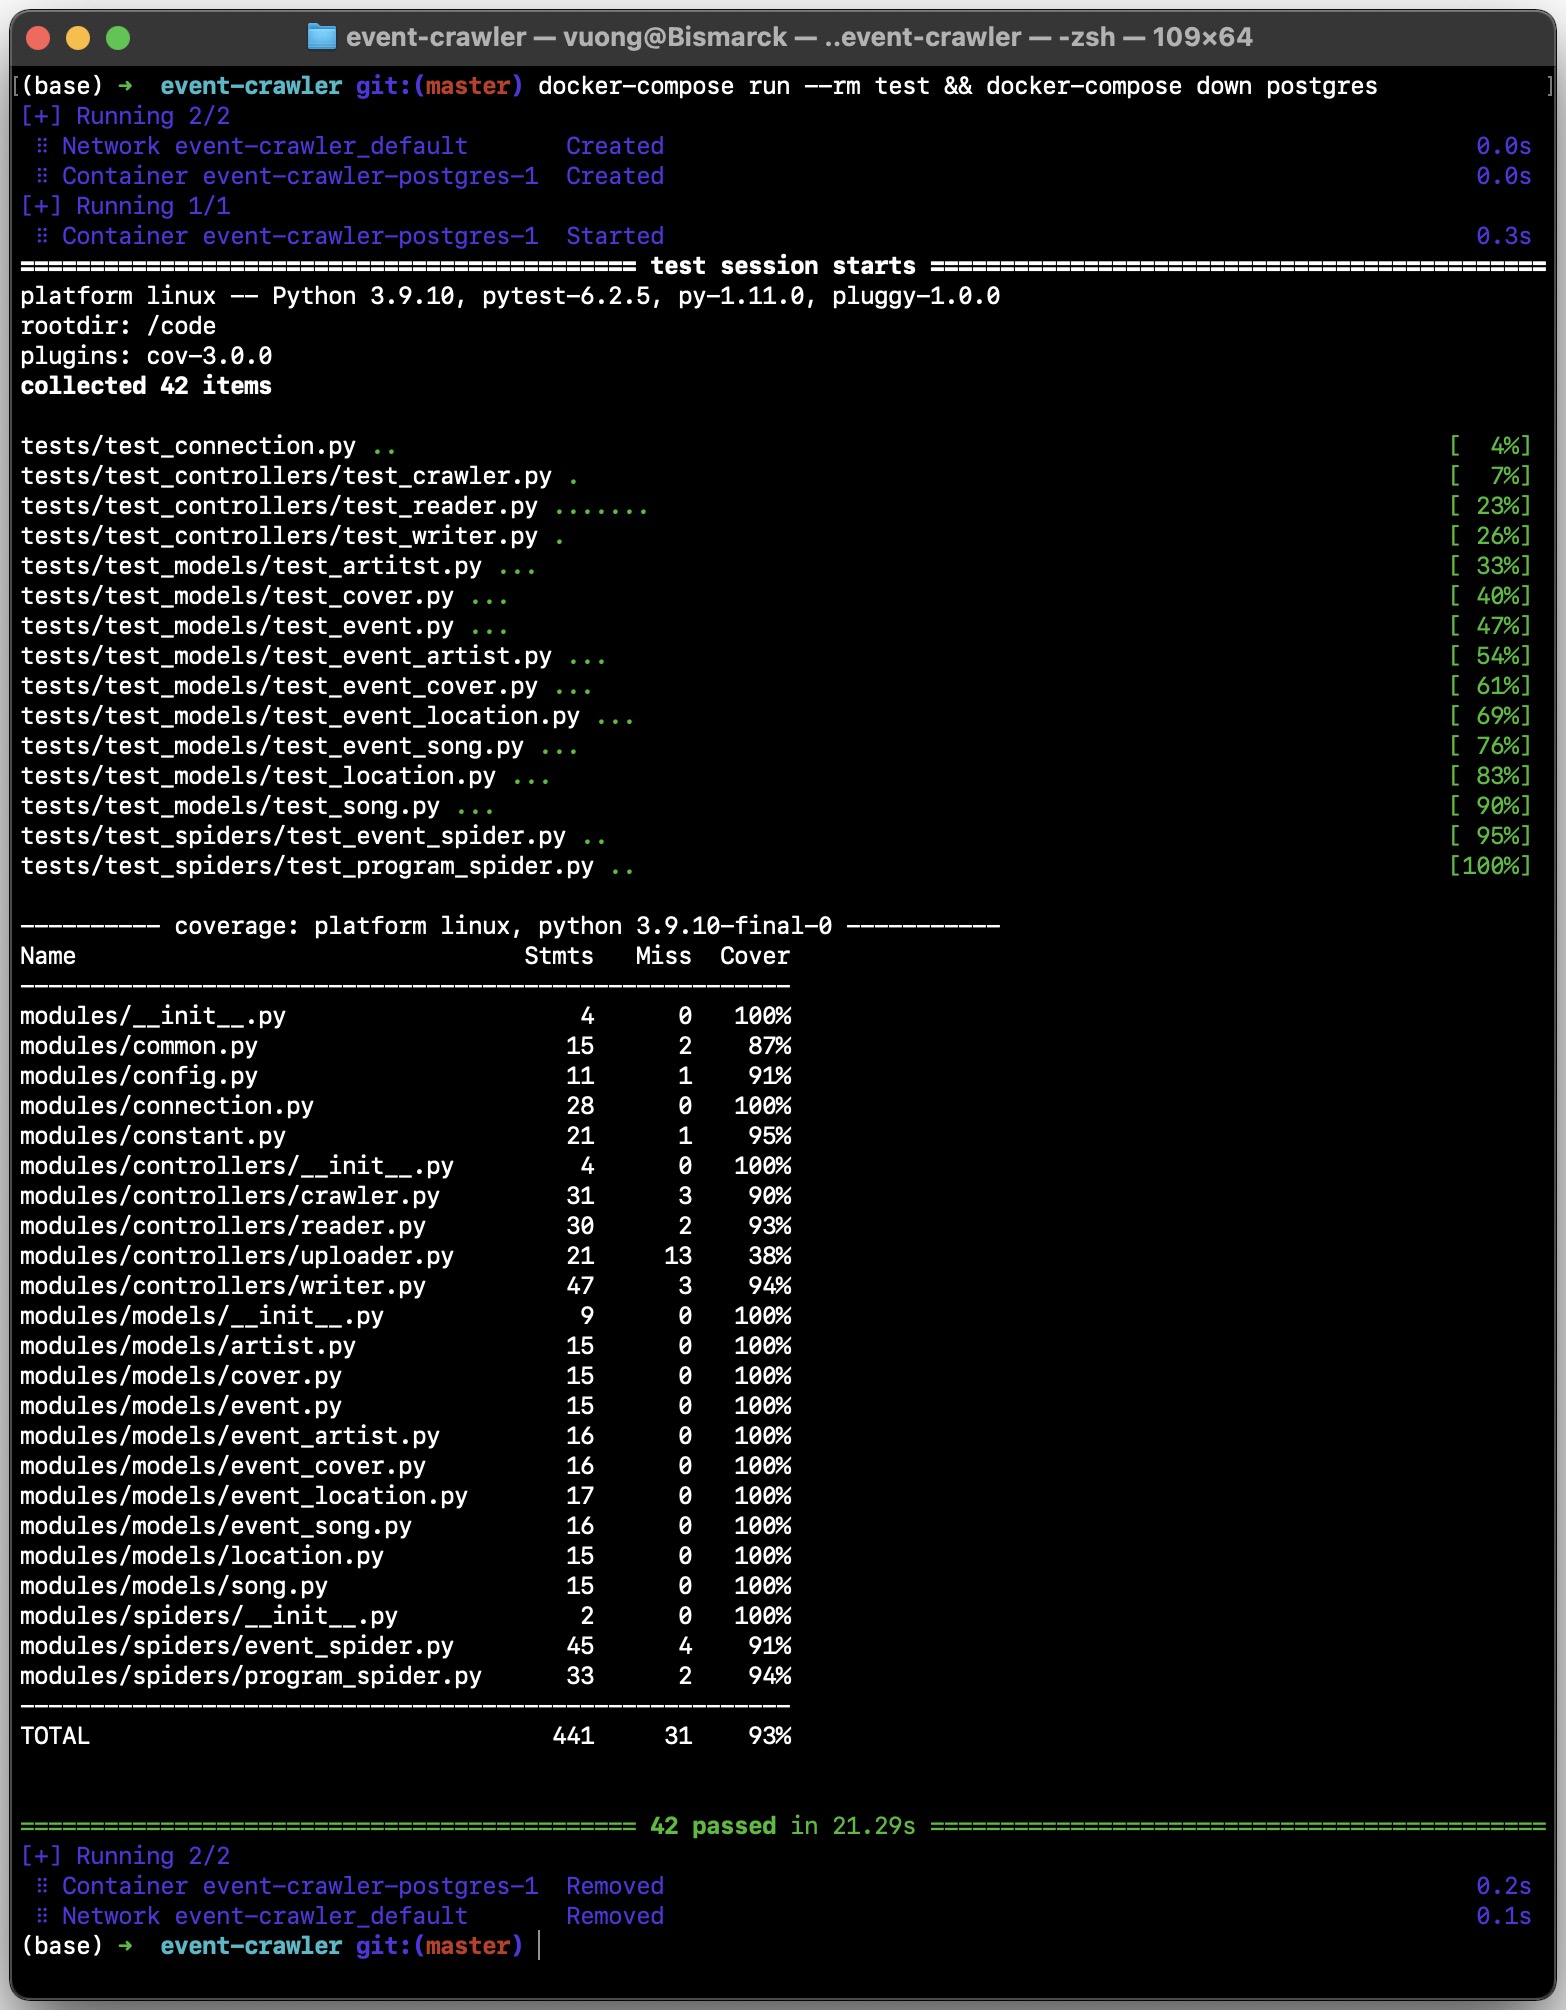Click modules/spiders/event_spider.py in coverage table
The width and height of the screenshot is (1566, 2010).
[x=237, y=1646]
